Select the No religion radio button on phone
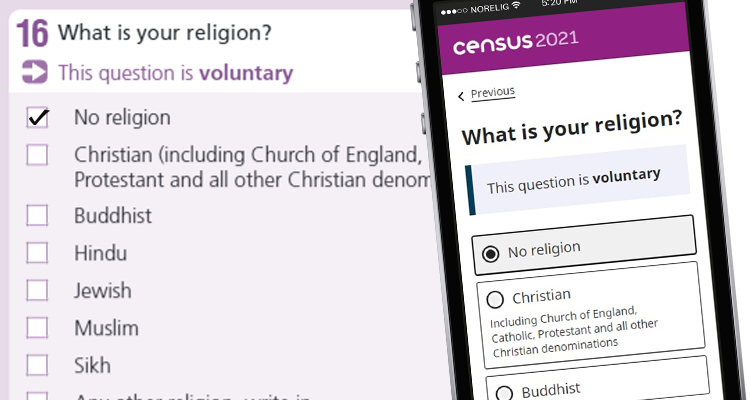 491,253
